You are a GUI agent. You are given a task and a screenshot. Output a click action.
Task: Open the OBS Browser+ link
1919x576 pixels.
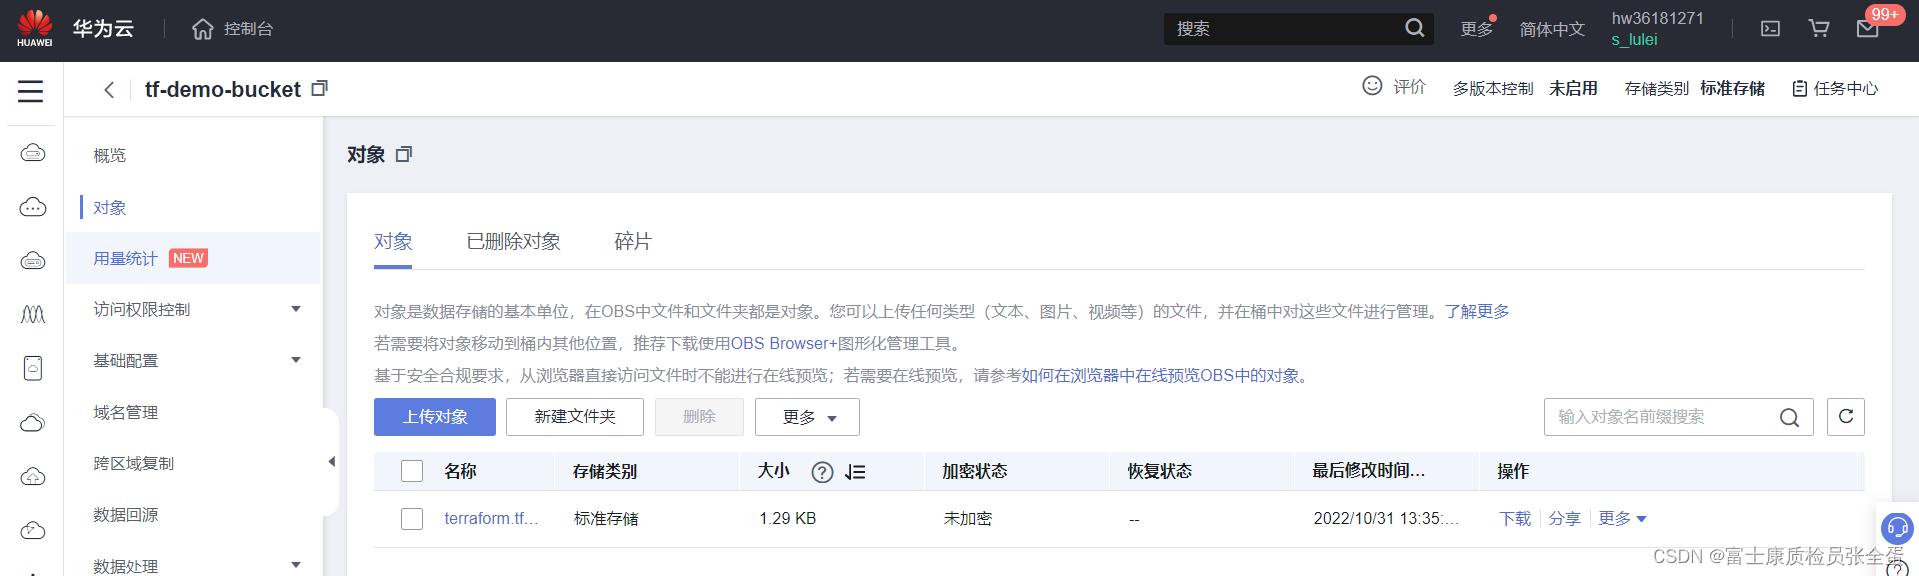[x=784, y=343]
